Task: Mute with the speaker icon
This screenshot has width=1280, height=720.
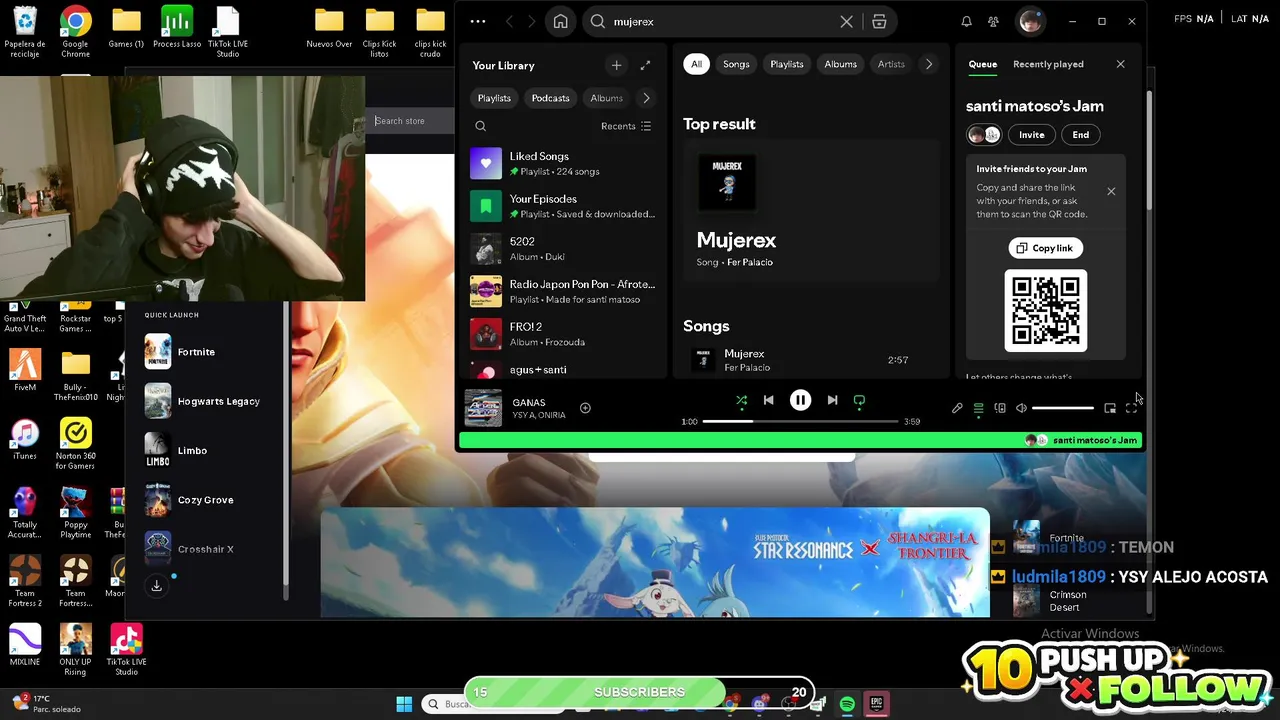Action: pyautogui.click(x=1021, y=408)
